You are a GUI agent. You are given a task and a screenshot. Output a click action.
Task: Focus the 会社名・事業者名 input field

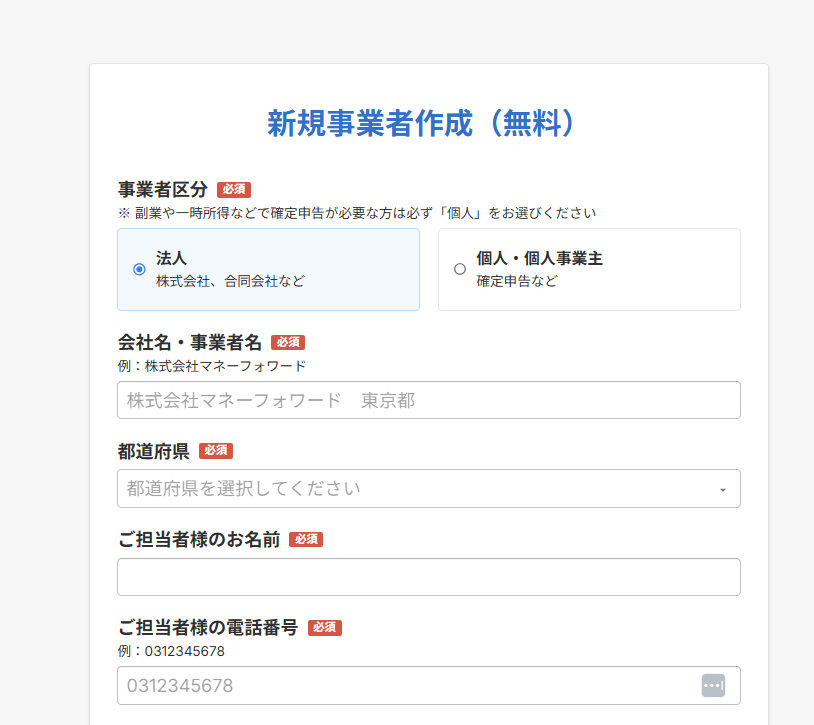click(429, 400)
